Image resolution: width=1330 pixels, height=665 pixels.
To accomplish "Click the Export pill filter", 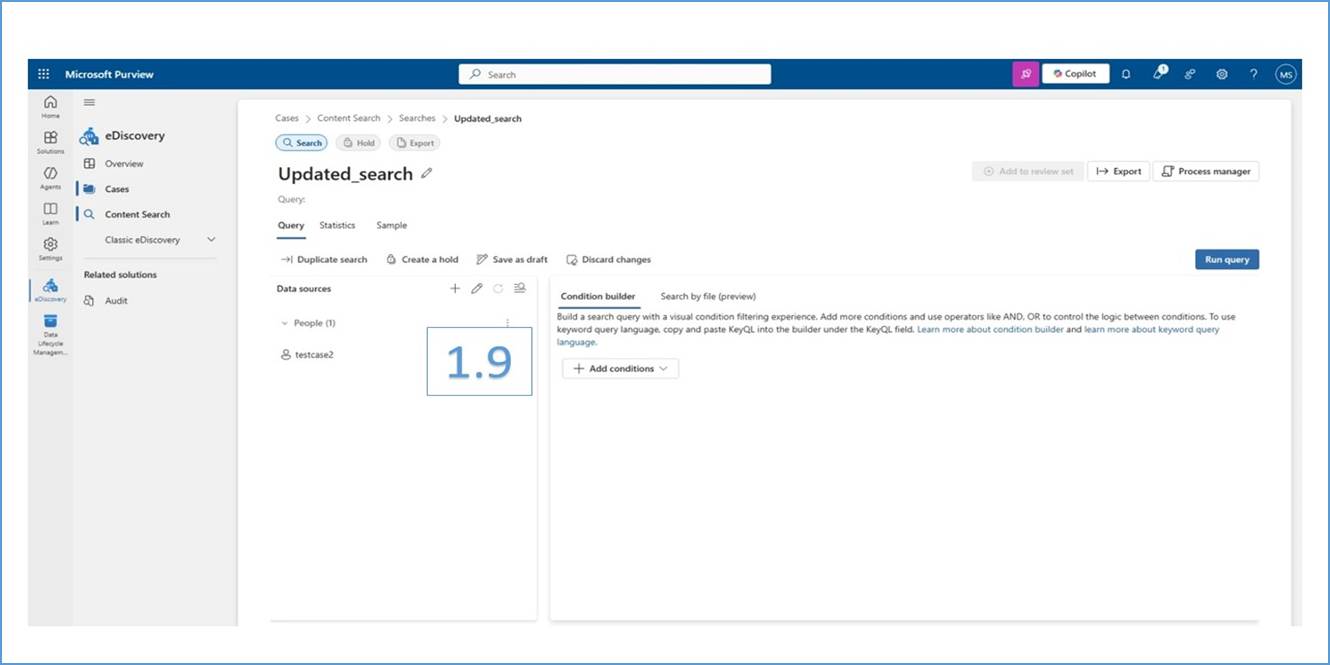I will click(x=415, y=143).
